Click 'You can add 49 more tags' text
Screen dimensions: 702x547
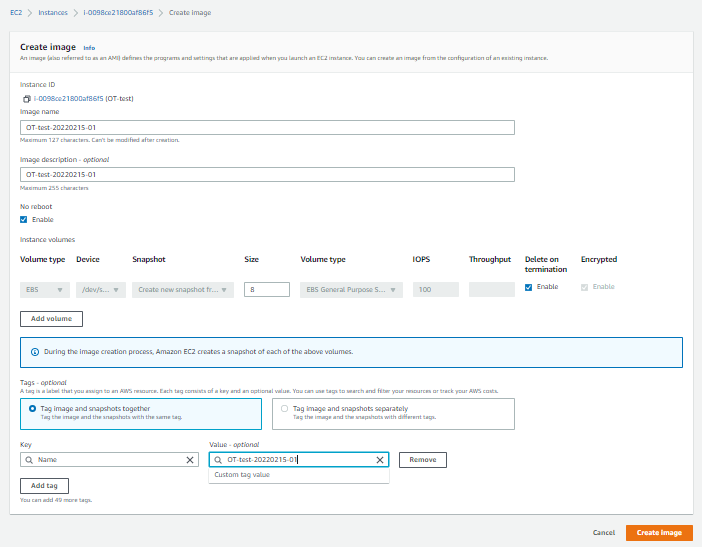click(56, 500)
